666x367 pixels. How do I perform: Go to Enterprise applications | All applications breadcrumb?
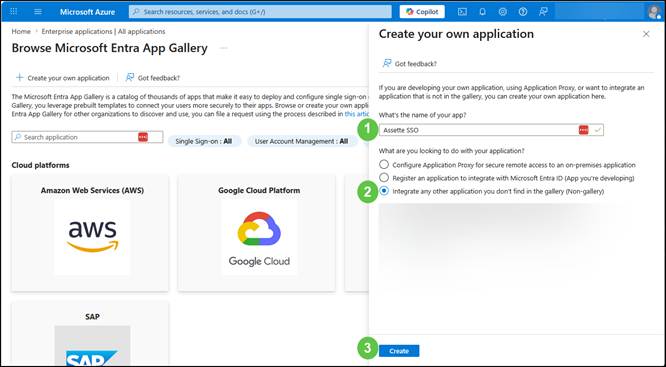coord(103,31)
